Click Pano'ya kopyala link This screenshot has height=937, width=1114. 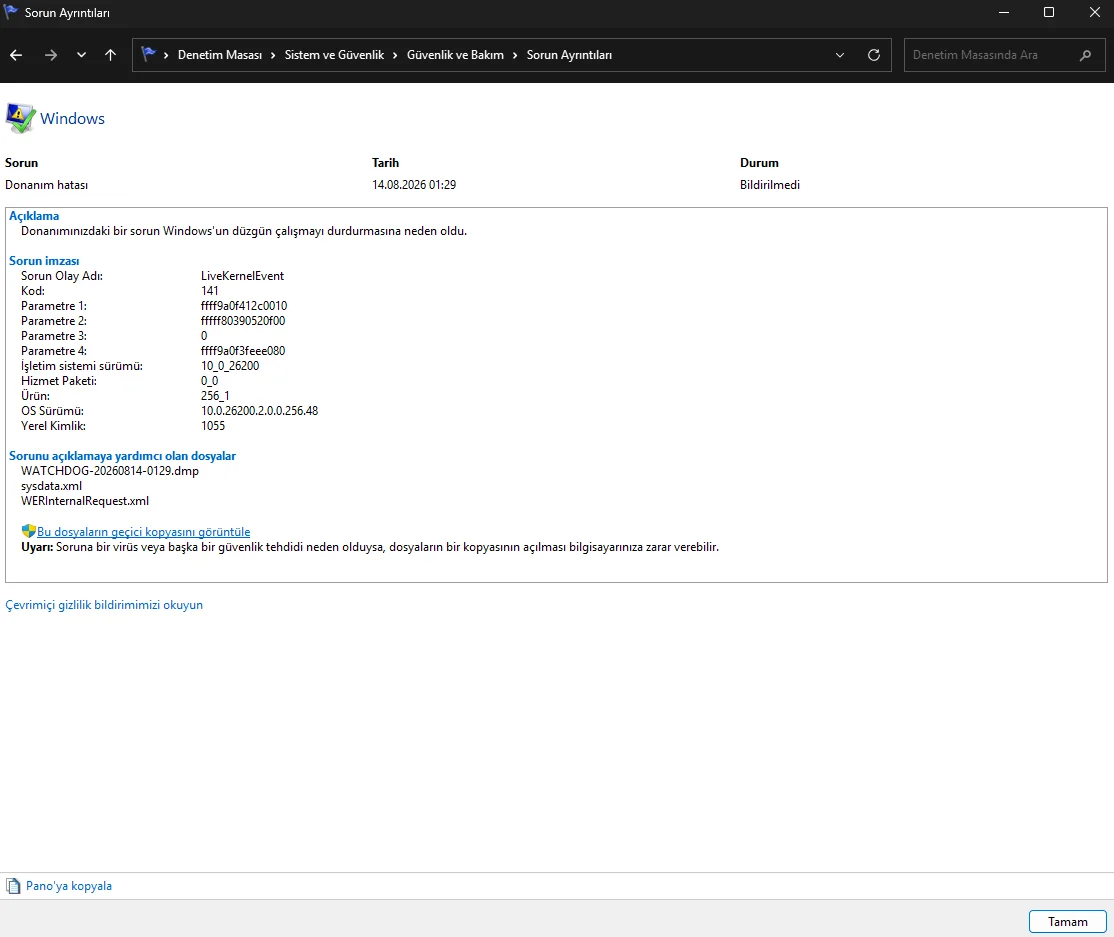pos(69,886)
